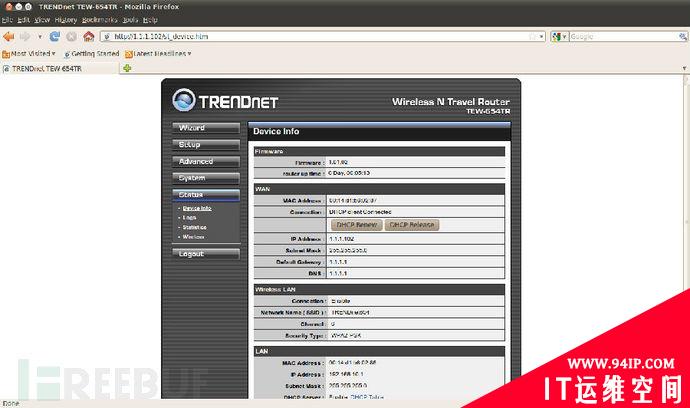Go home via the house icon

(89, 37)
